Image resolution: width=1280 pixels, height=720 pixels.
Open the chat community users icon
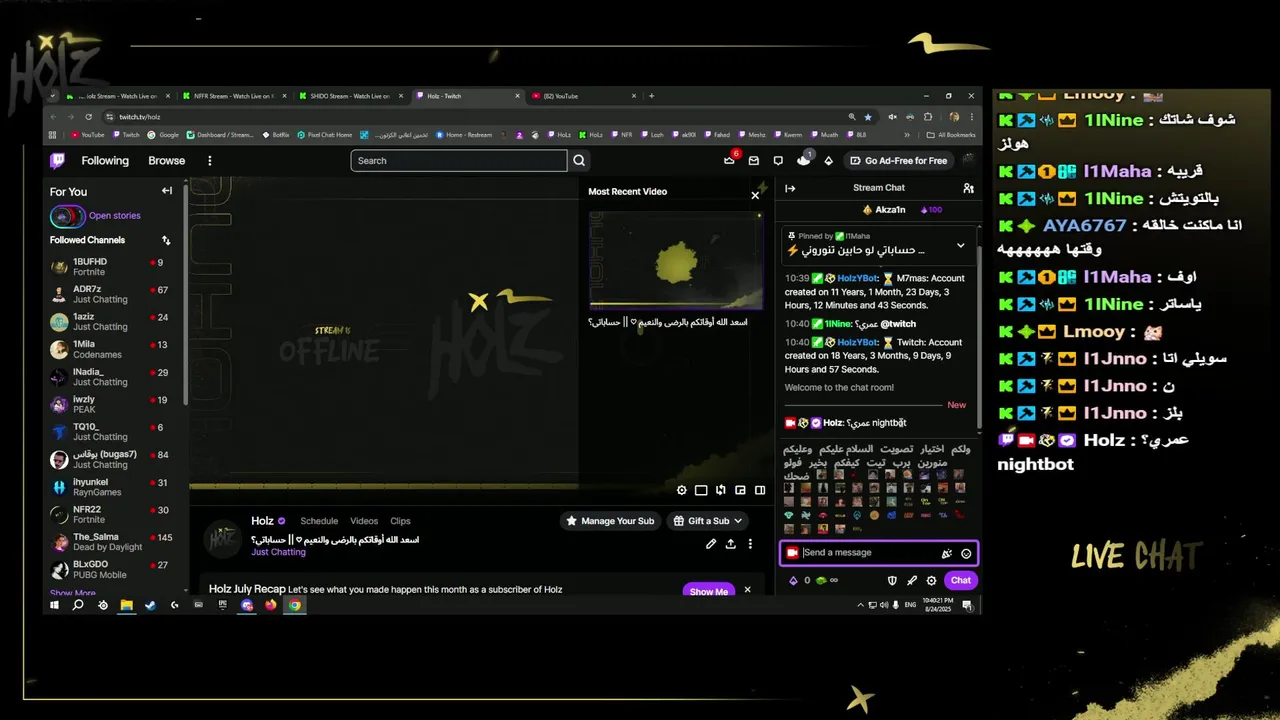click(968, 188)
